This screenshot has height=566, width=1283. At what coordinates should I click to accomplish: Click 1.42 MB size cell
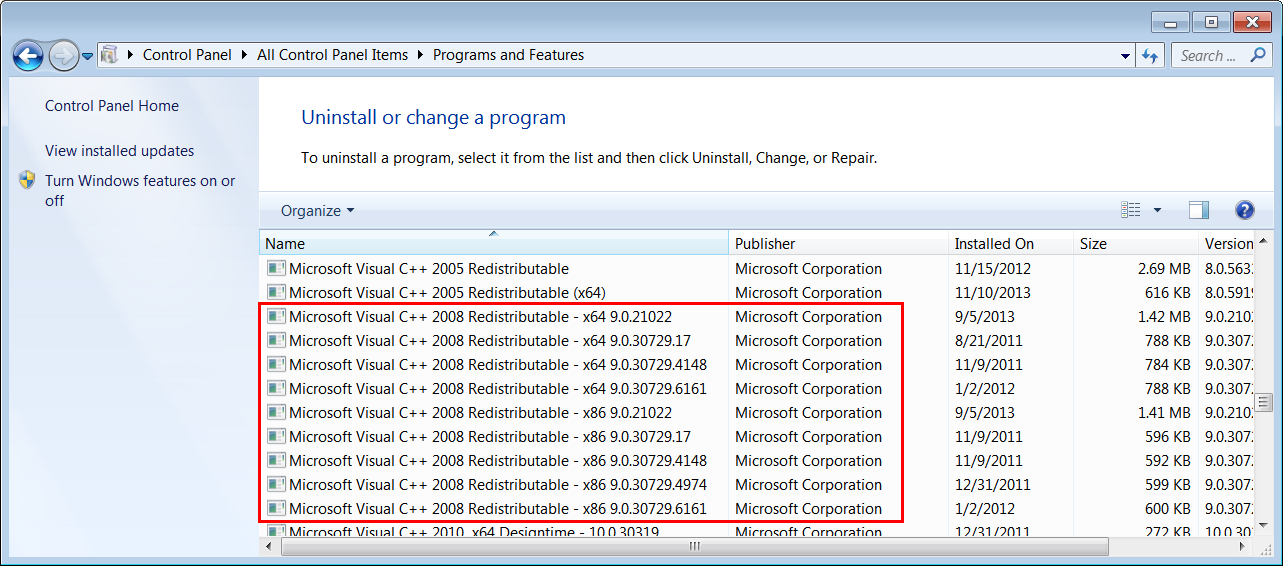coord(1164,317)
